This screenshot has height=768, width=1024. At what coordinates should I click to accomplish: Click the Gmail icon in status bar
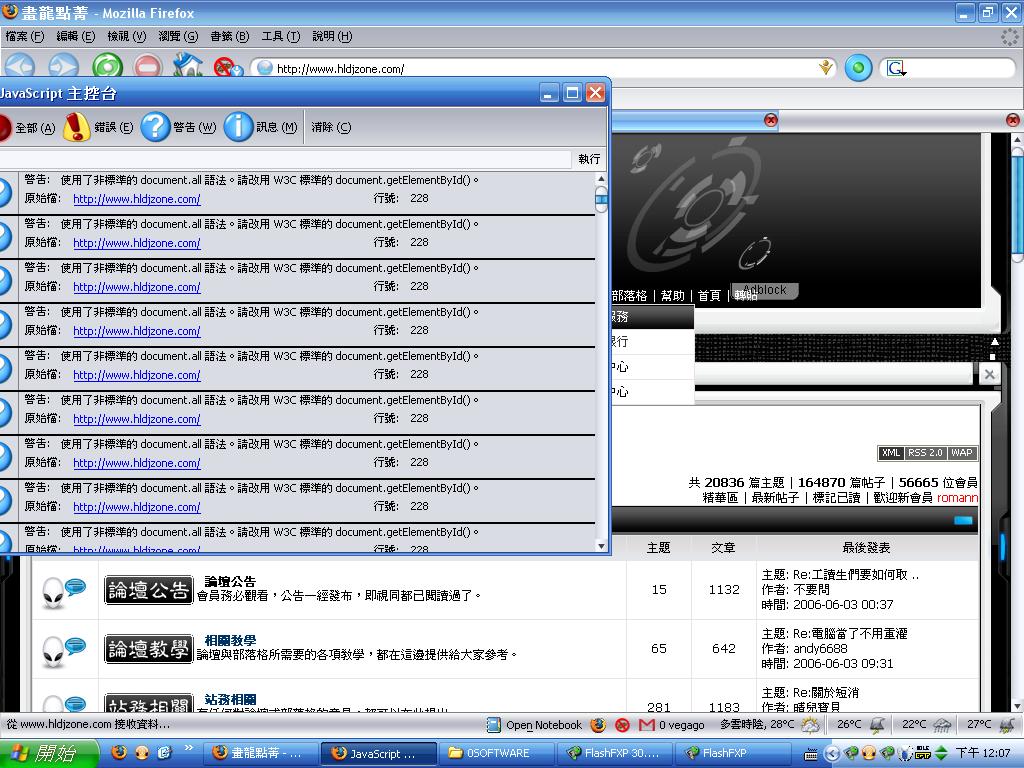click(646, 725)
